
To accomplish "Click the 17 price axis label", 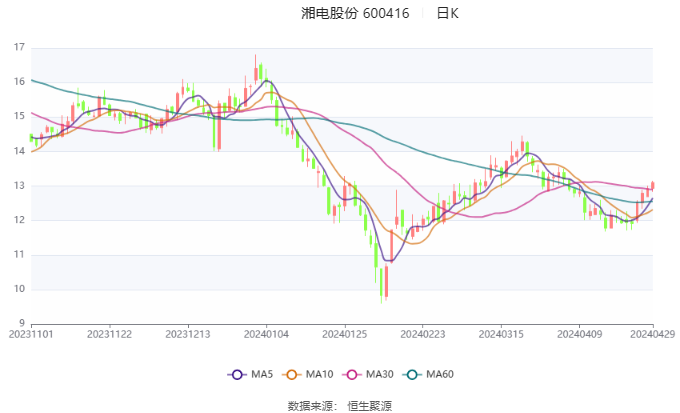I will click(19, 47).
